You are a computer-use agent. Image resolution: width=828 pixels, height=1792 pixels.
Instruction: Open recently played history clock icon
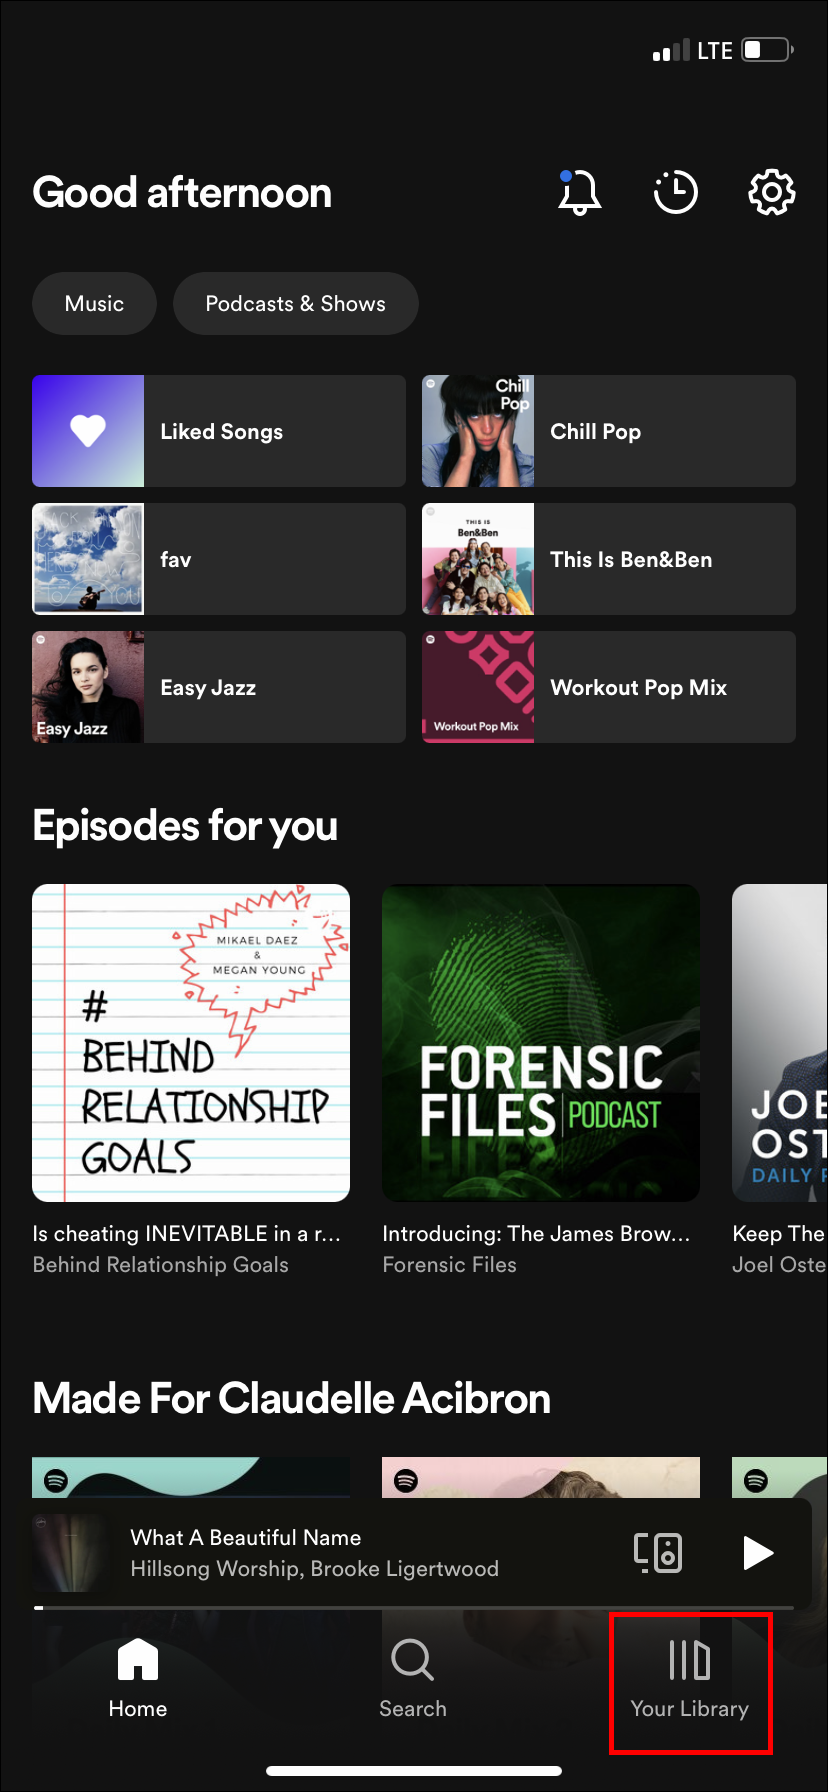pyautogui.click(x=675, y=192)
